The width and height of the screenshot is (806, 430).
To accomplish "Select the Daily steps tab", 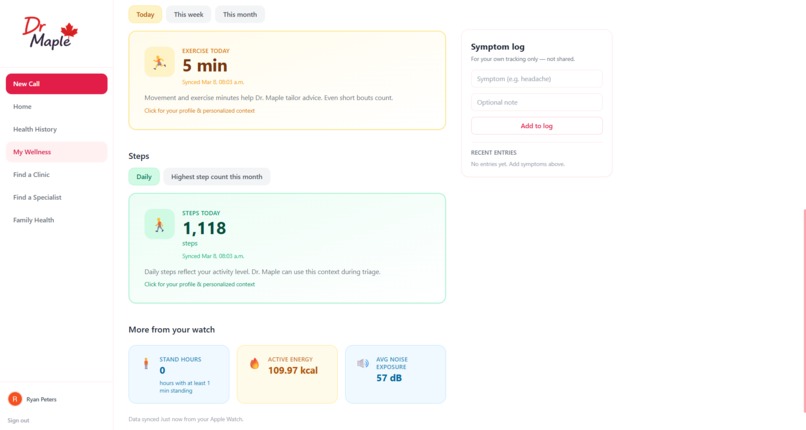I will point(144,177).
